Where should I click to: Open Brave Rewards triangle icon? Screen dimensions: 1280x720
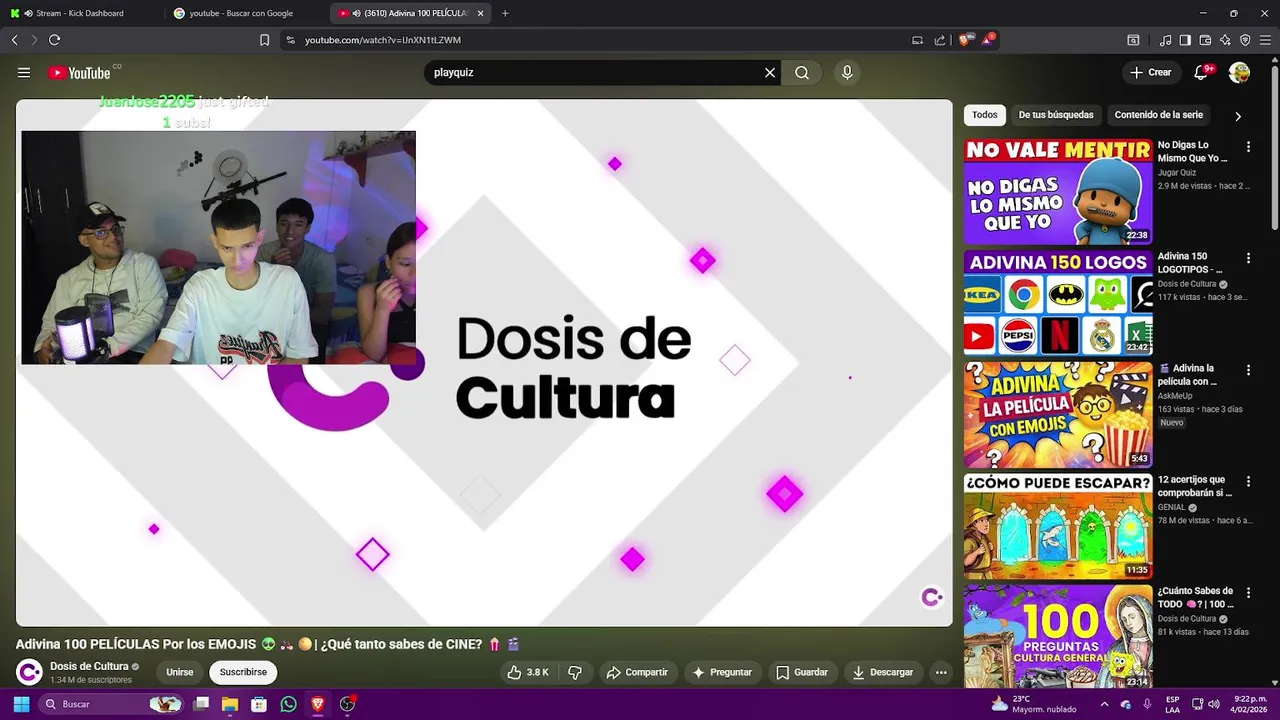(988, 40)
